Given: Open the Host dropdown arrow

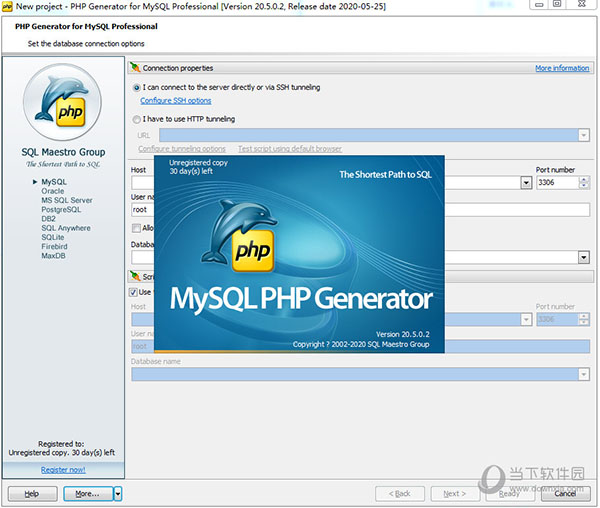Looking at the screenshot, I should 526,183.
